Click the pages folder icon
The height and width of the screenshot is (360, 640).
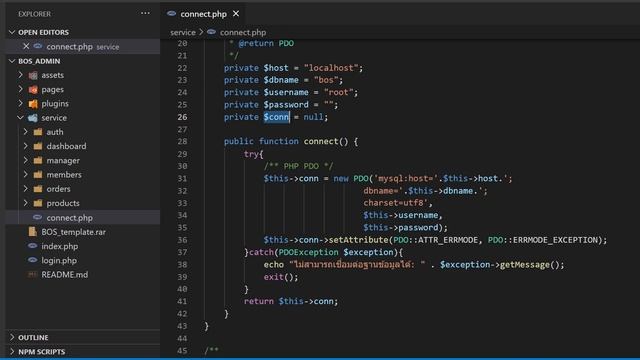point(33,89)
